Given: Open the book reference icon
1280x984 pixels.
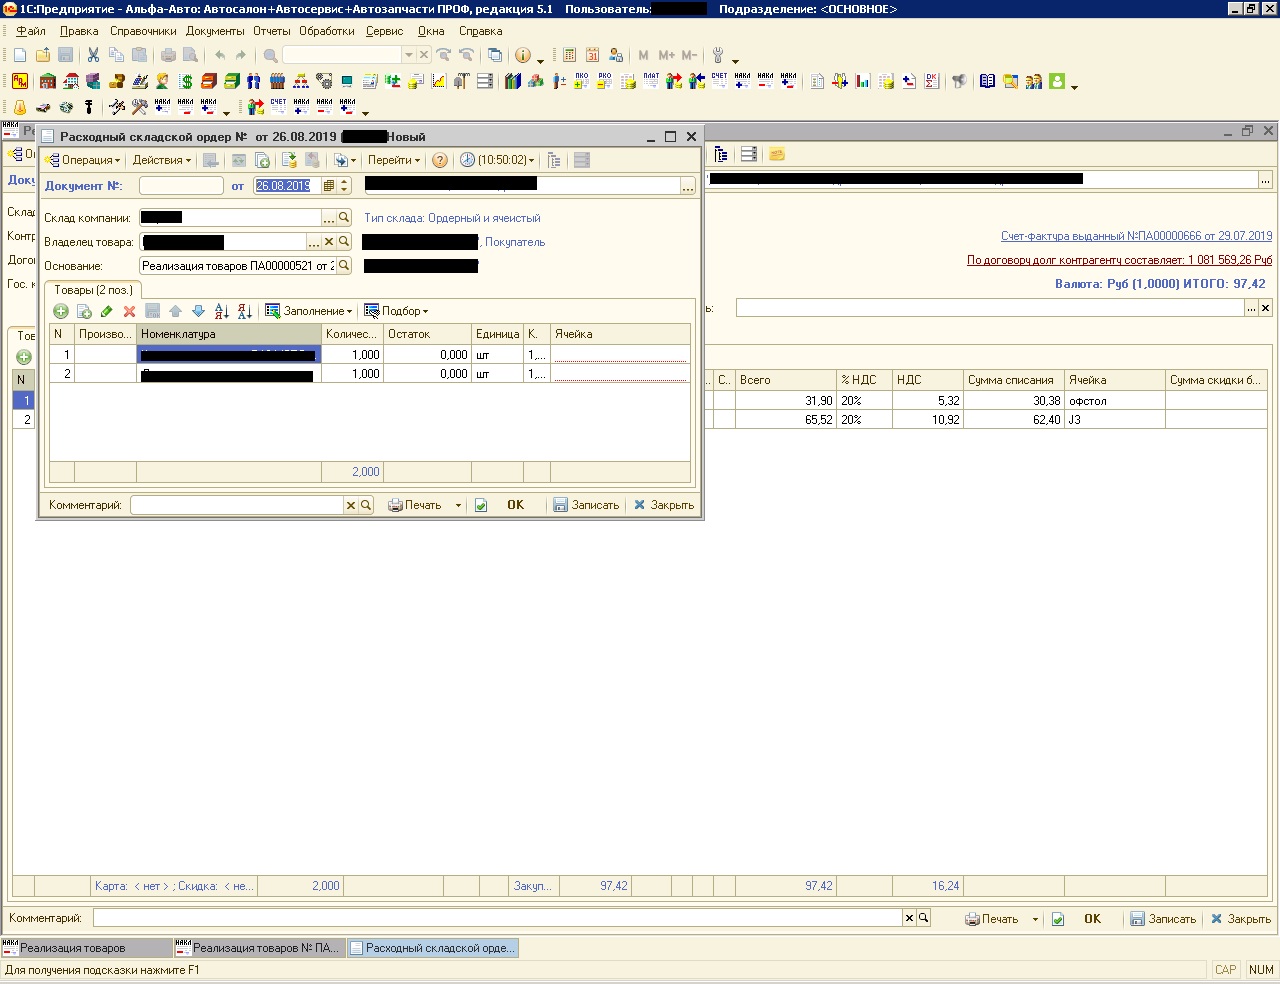Looking at the screenshot, I should [987, 81].
